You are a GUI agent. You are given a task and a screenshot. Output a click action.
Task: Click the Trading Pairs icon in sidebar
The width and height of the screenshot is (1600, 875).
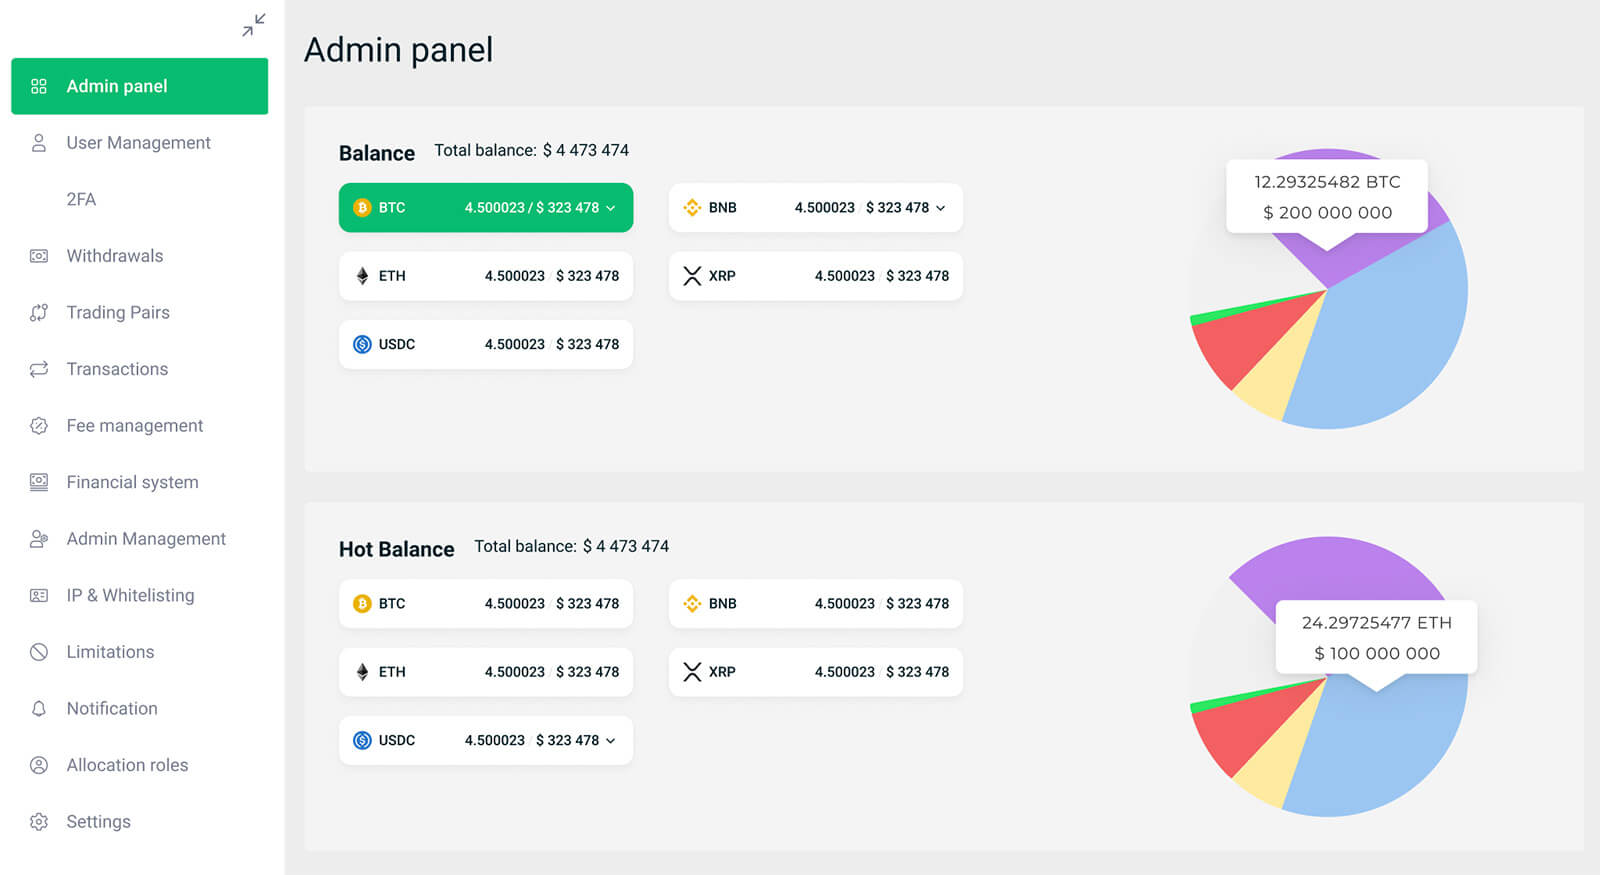[39, 313]
